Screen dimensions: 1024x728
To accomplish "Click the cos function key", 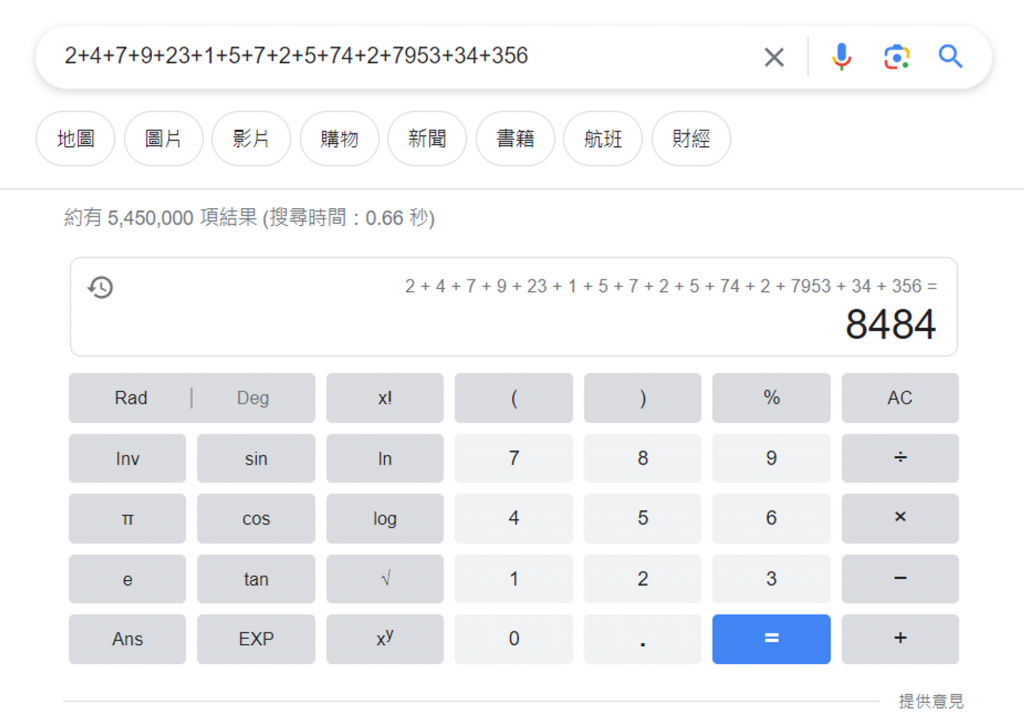I will point(256,518).
